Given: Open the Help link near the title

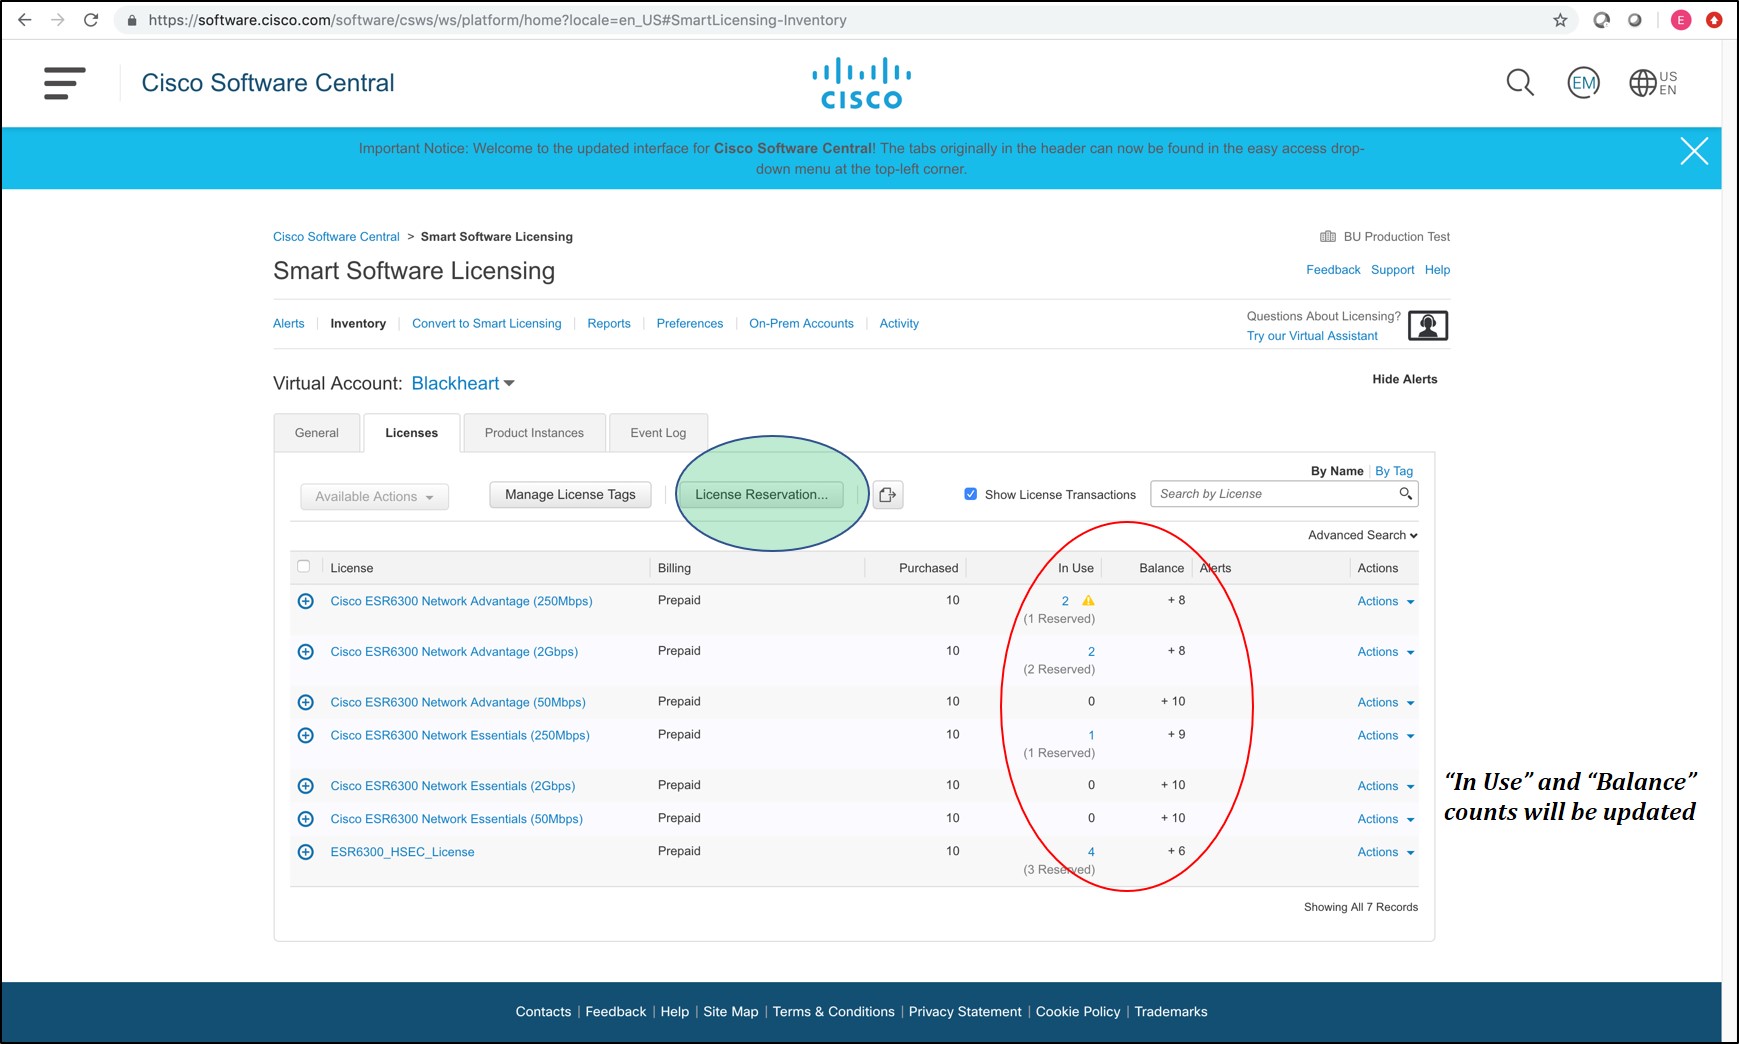Looking at the screenshot, I should click(1437, 270).
